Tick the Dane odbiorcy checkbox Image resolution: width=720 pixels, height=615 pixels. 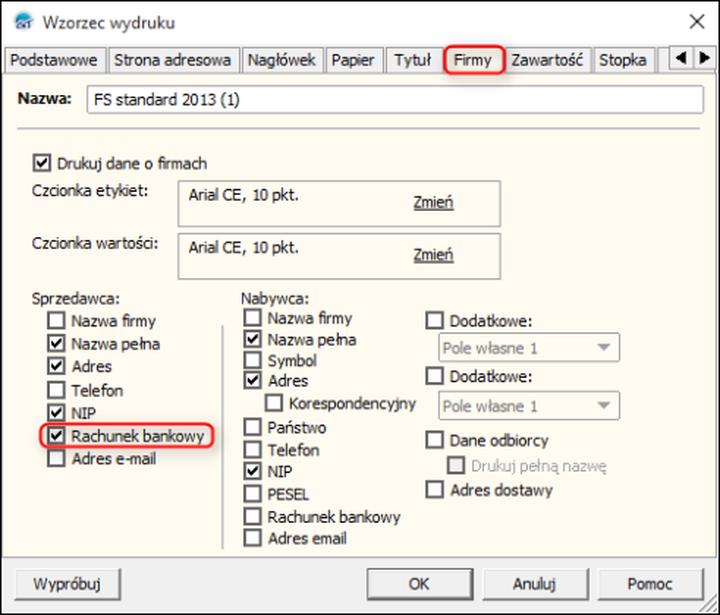(435, 440)
